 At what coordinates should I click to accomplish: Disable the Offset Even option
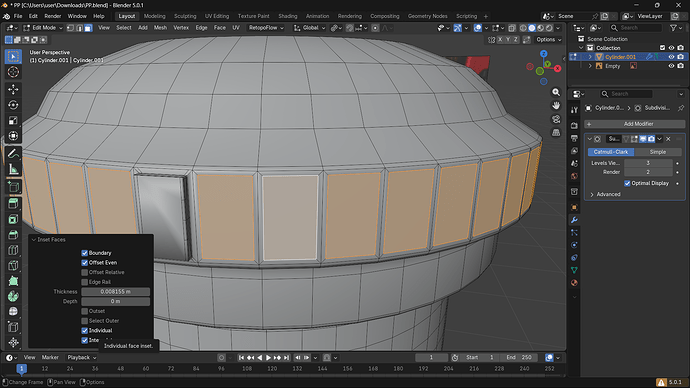(84, 263)
